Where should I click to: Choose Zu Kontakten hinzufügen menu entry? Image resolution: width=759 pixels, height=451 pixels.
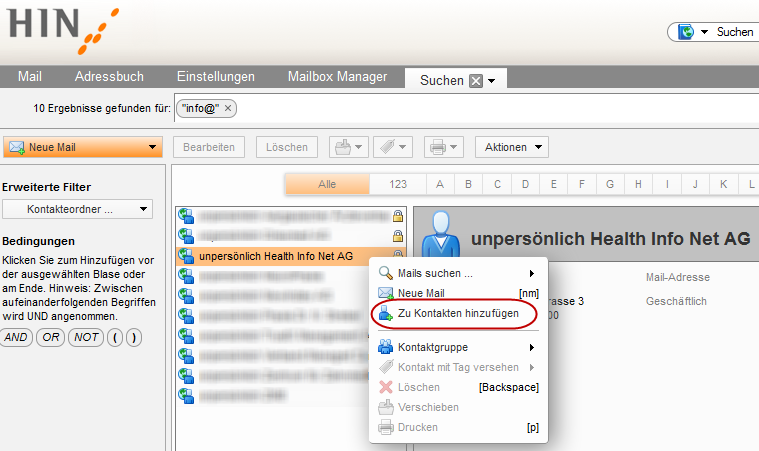pyautogui.click(x=458, y=314)
